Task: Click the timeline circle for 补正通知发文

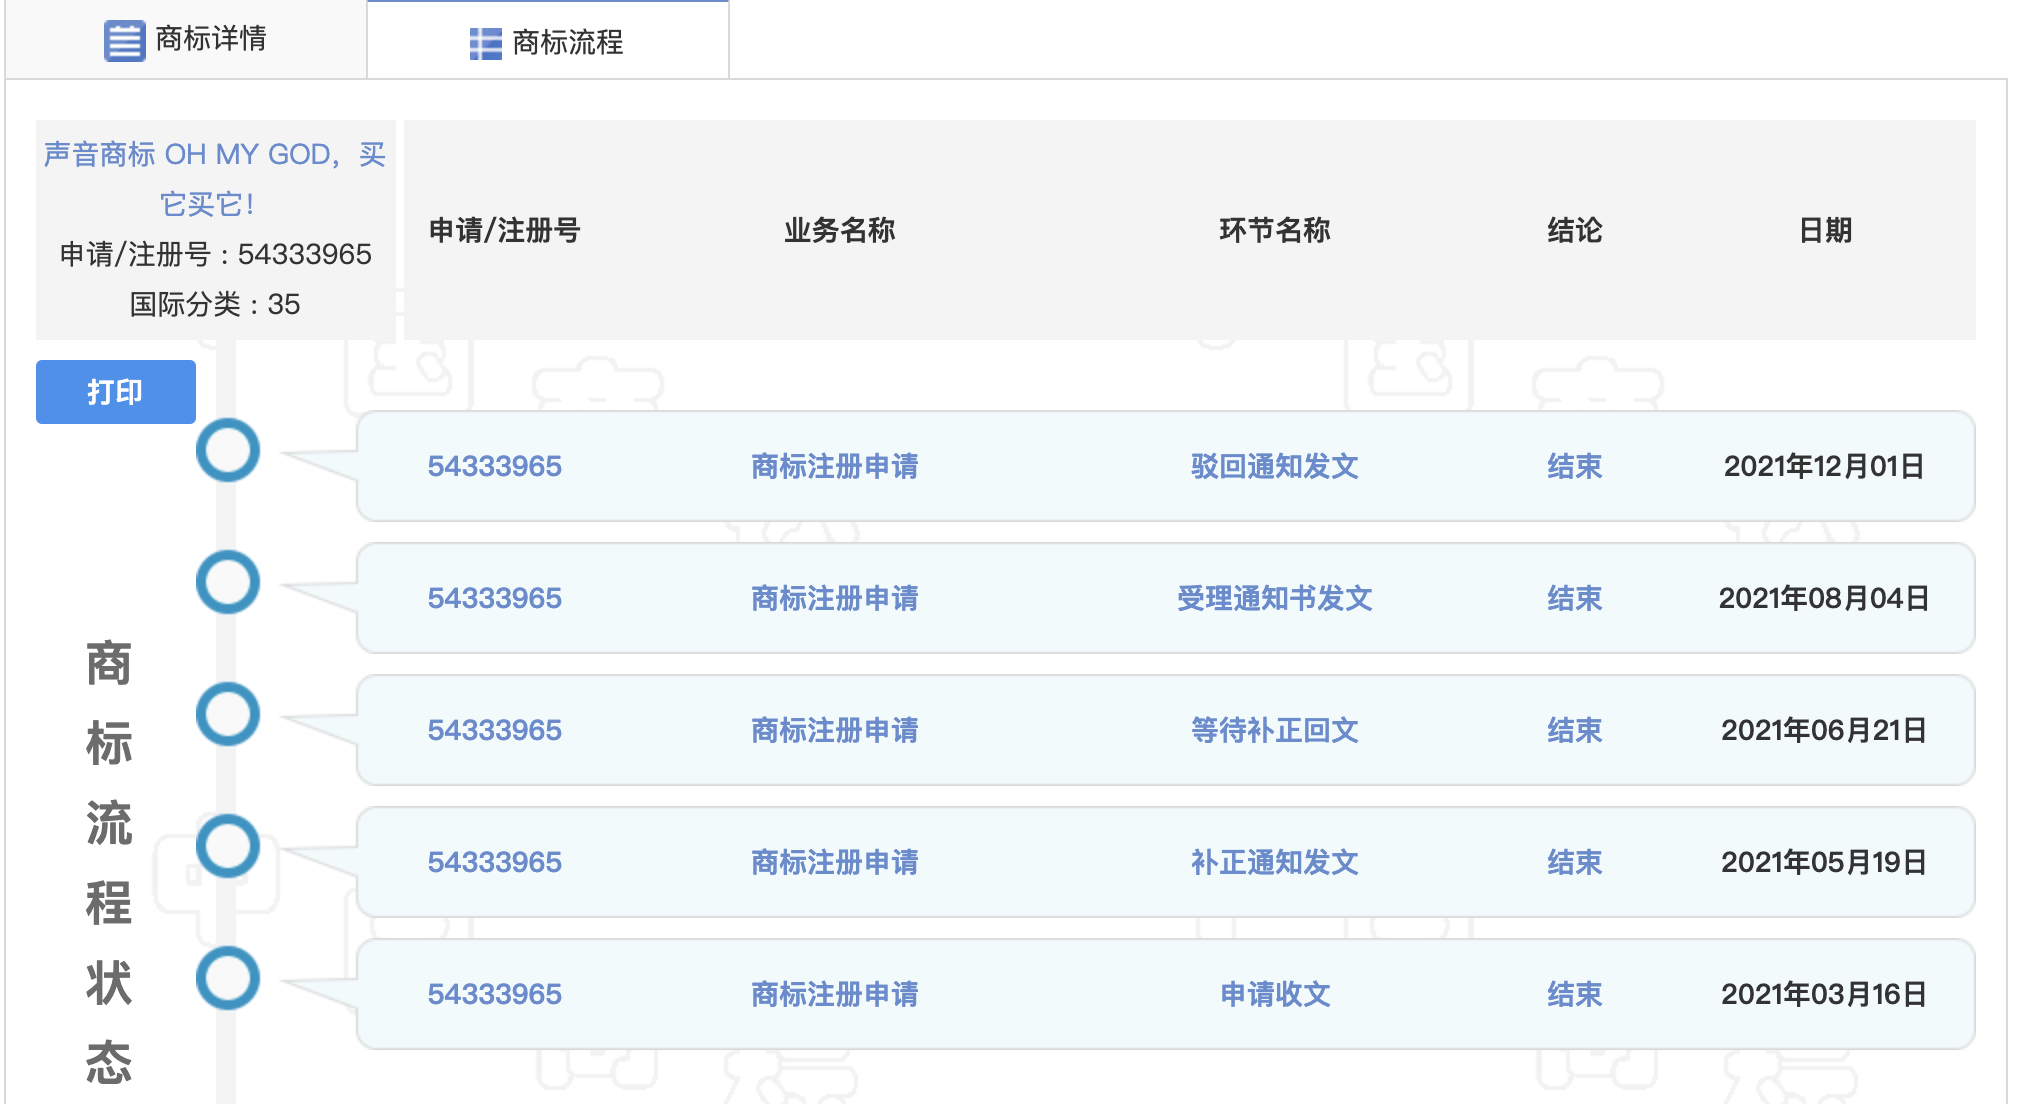Action: tap(228, 846)
